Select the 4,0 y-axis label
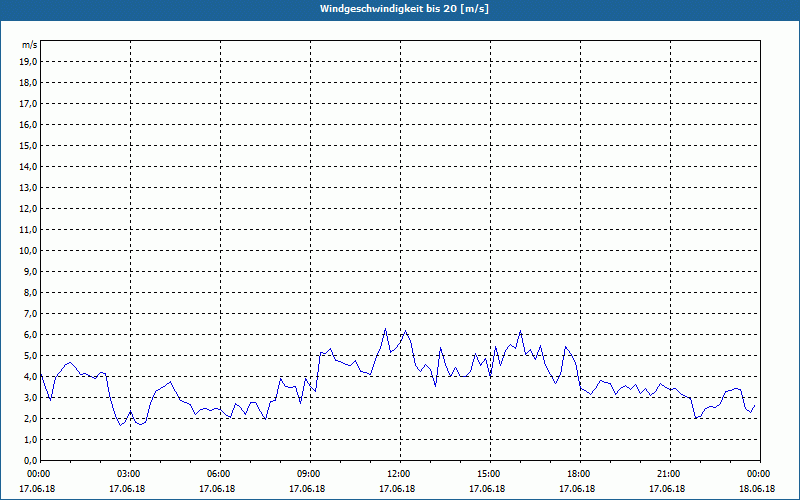Screen dimensions: 800x500 30,377
